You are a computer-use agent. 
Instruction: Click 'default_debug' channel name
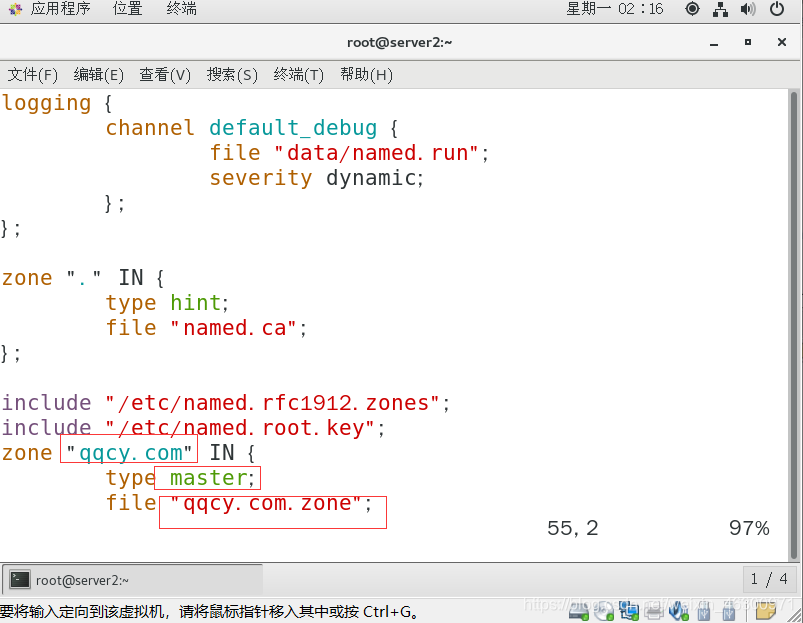[293, 128]
